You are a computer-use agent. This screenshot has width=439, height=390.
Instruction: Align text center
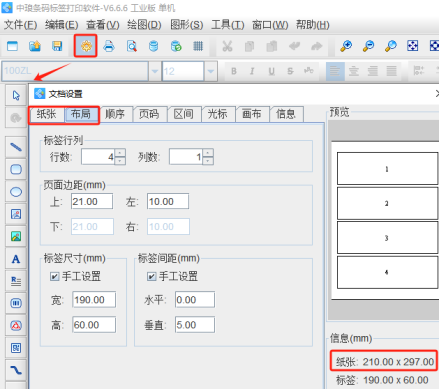click(x=354, y=71)
